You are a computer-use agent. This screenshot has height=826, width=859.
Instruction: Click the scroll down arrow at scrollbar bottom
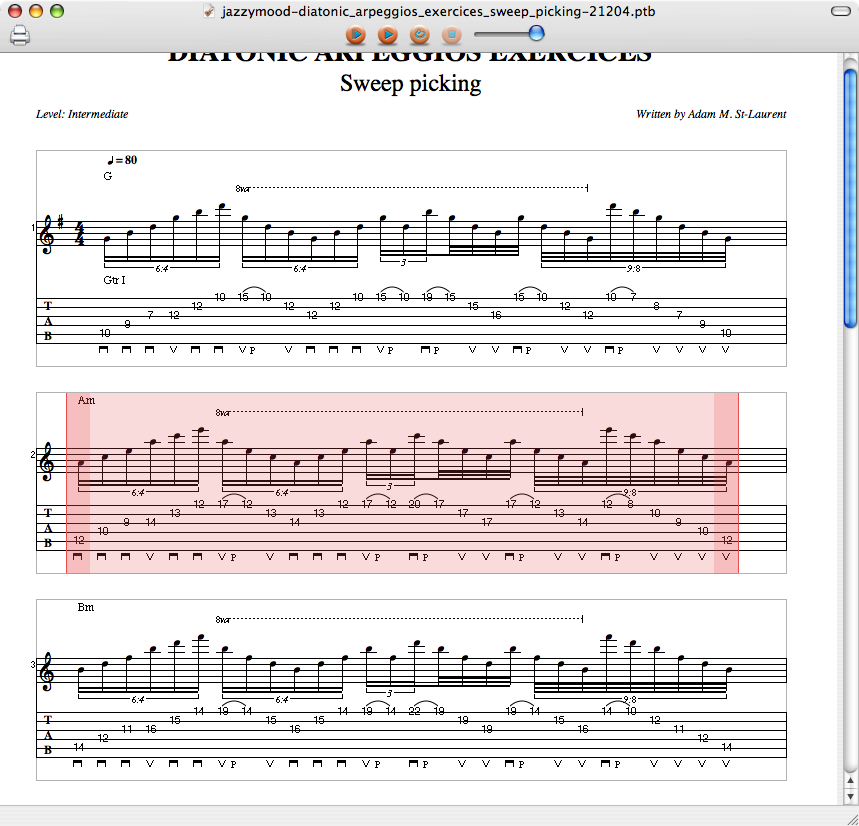pos(850,796)
